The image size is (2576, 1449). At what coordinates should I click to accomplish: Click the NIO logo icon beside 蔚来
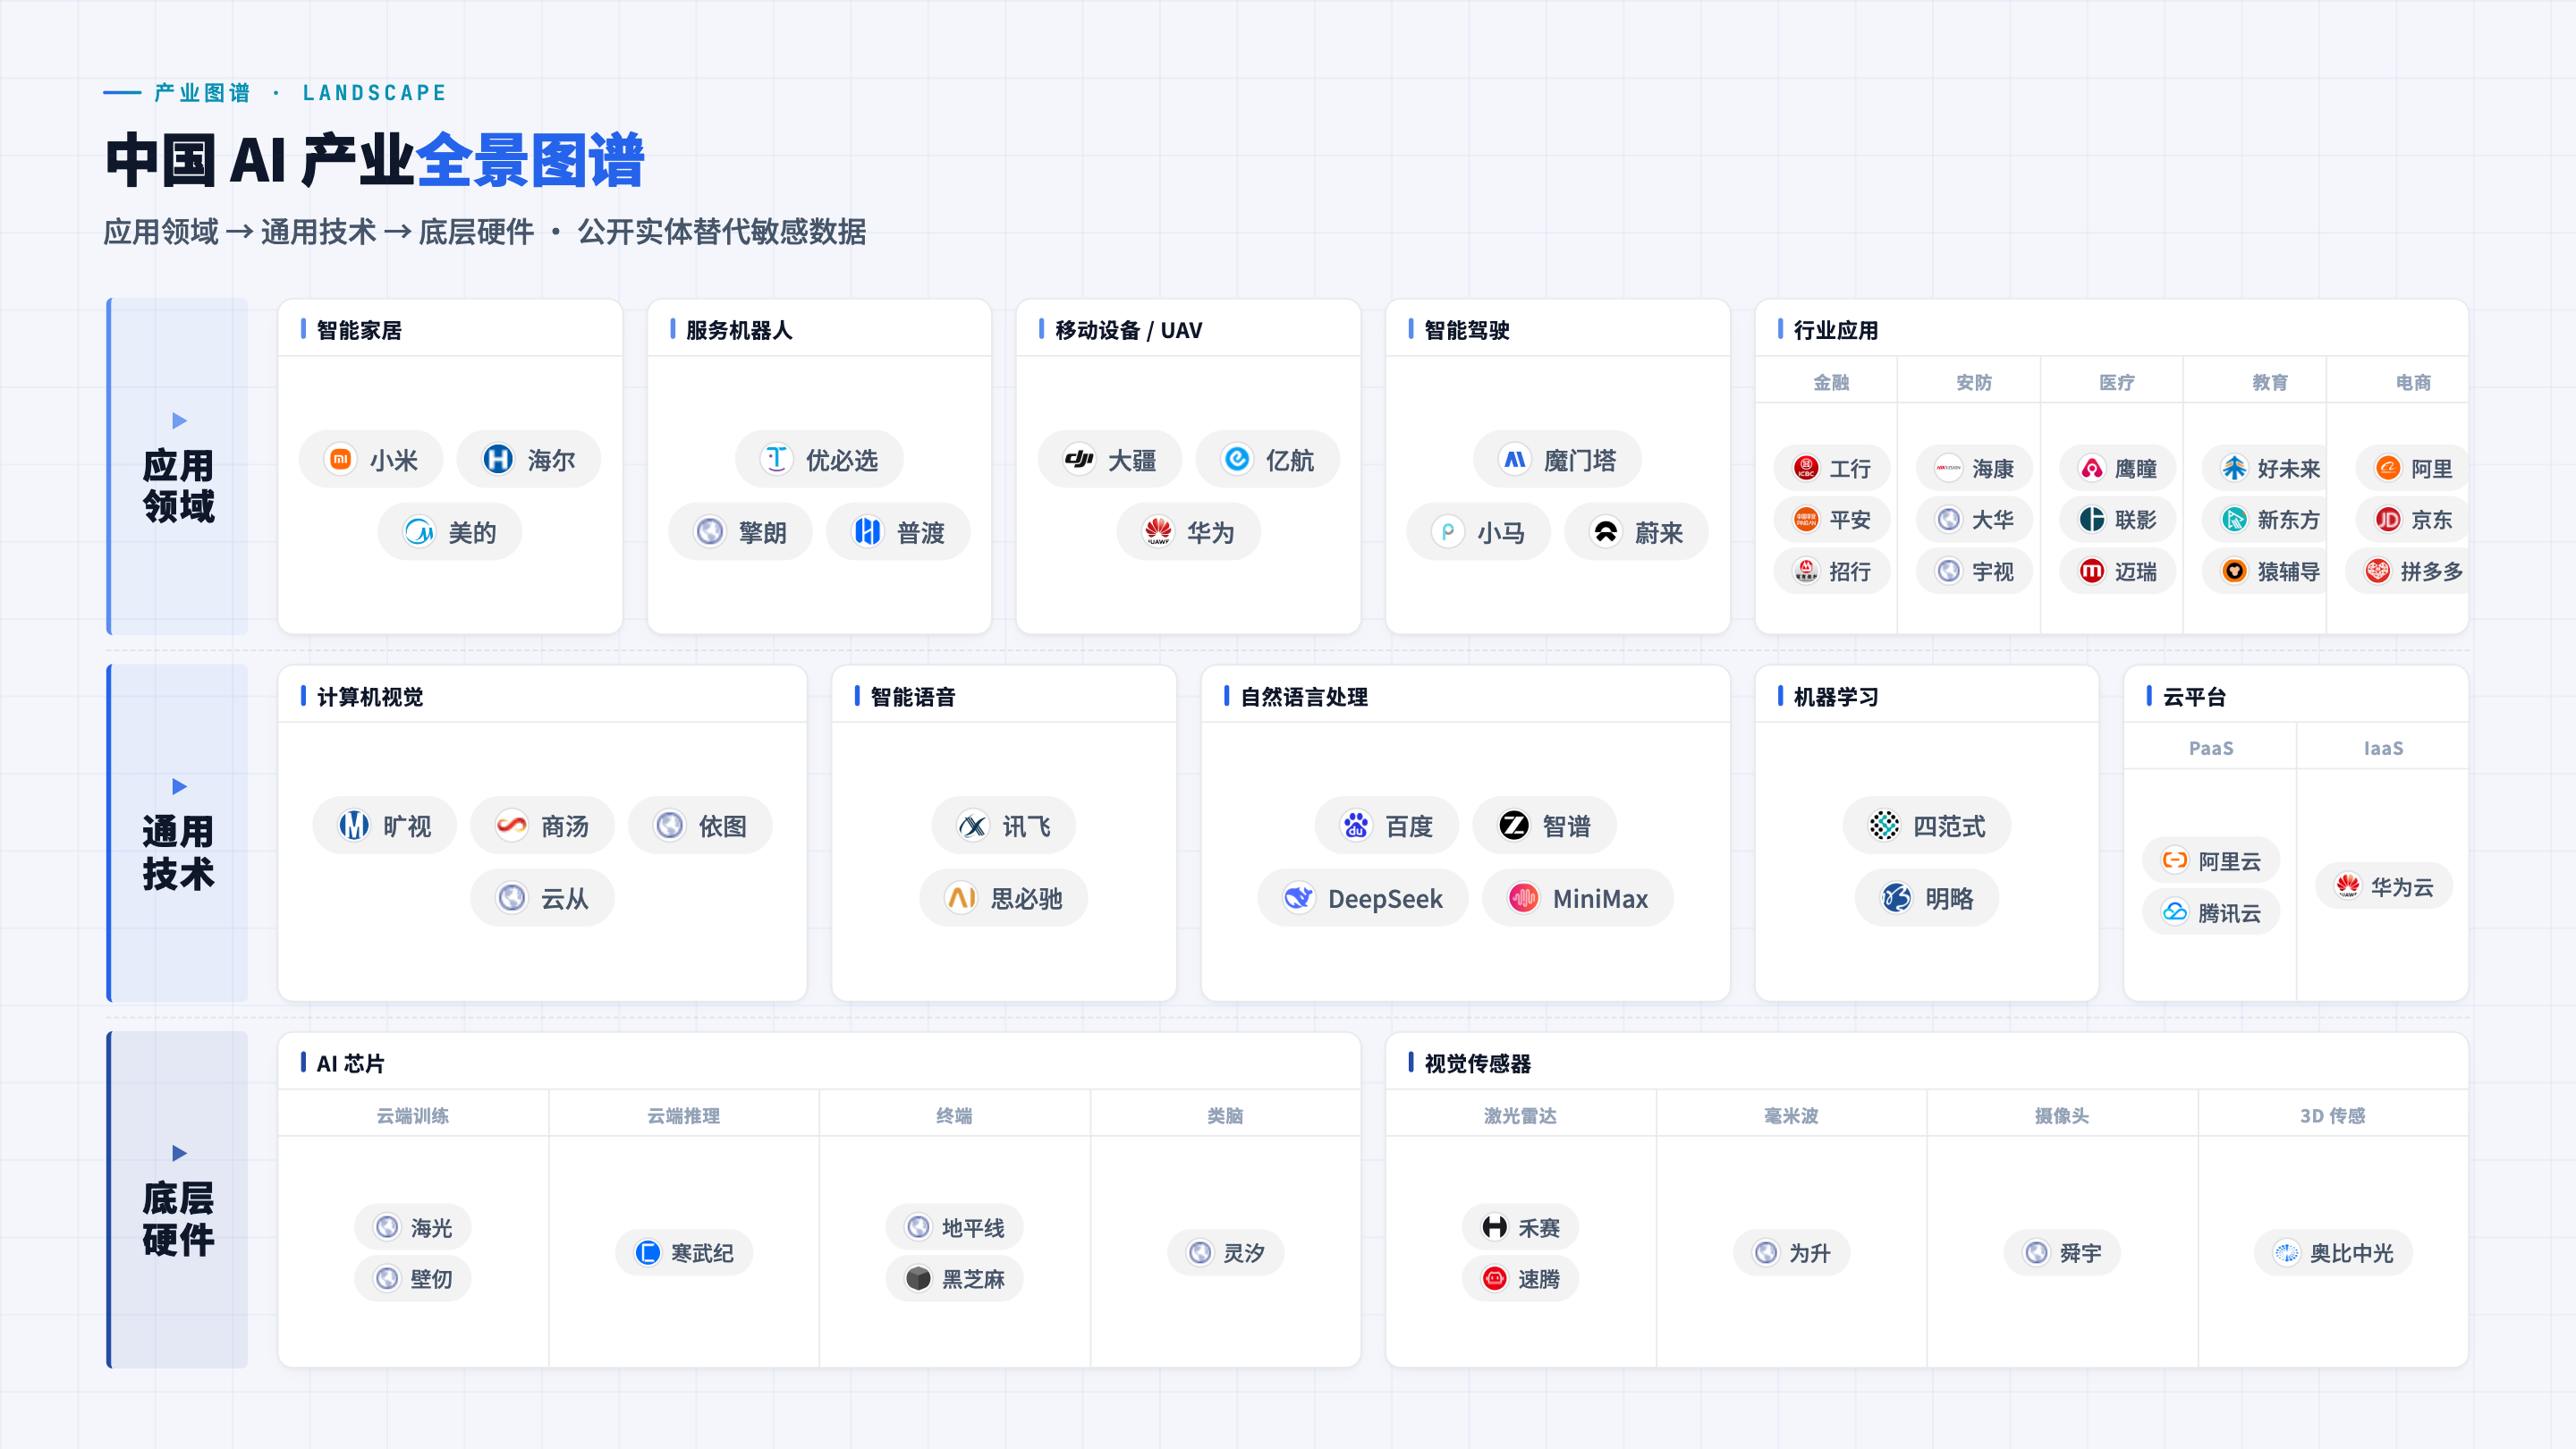click(1606, 532)
